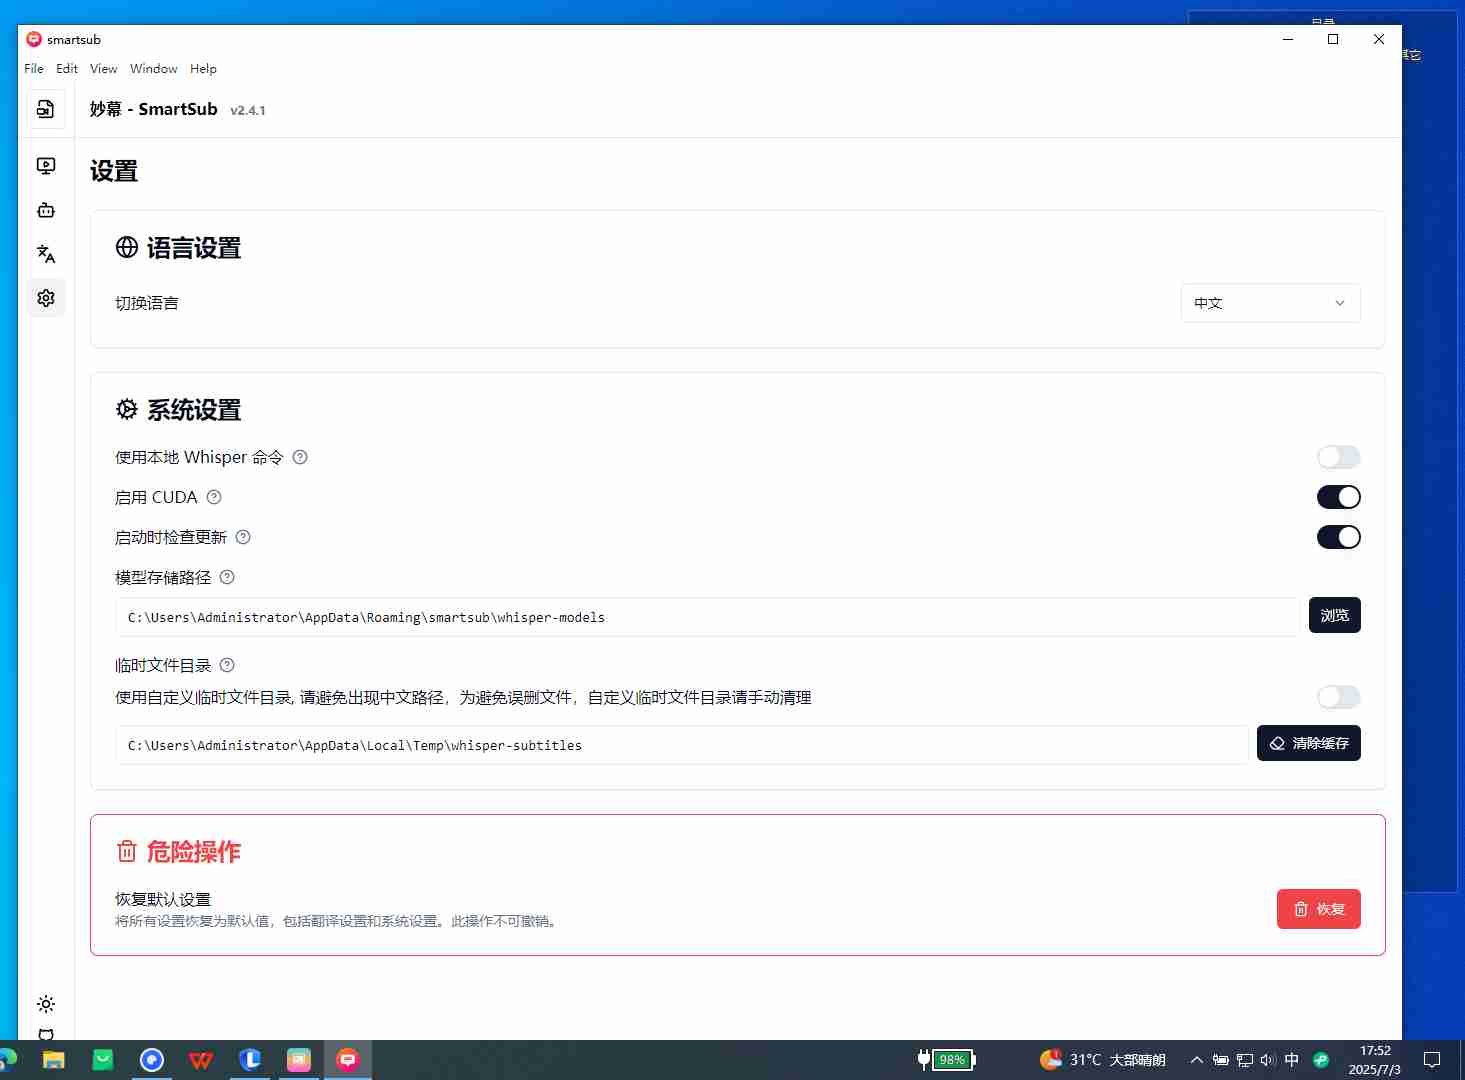
Task: Select the video processing icon in sidebar
Action: (45, 166)
